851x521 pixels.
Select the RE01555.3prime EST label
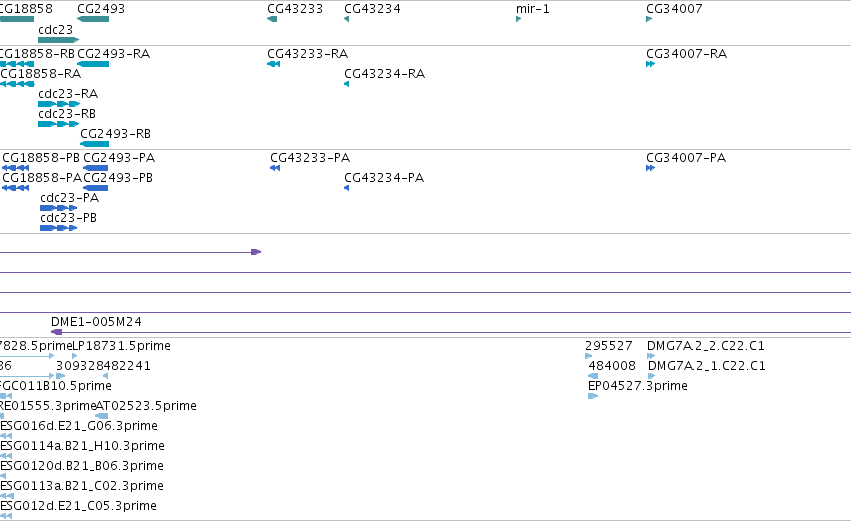tap(48, 405)
